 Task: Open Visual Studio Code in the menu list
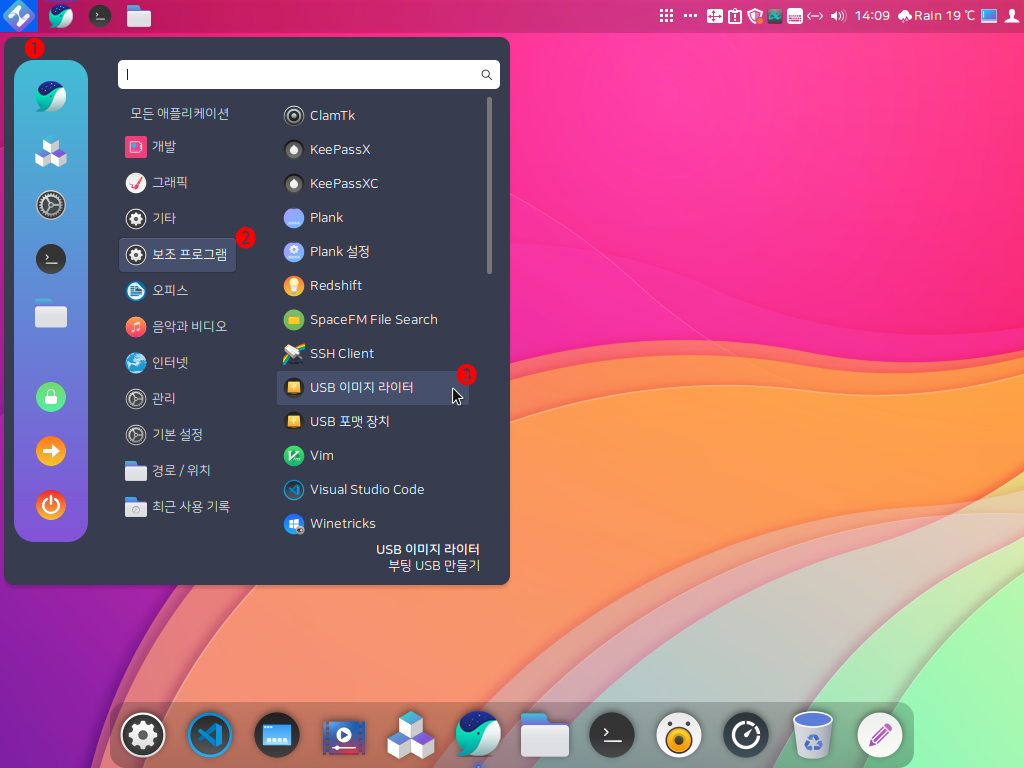click(366, 490)
